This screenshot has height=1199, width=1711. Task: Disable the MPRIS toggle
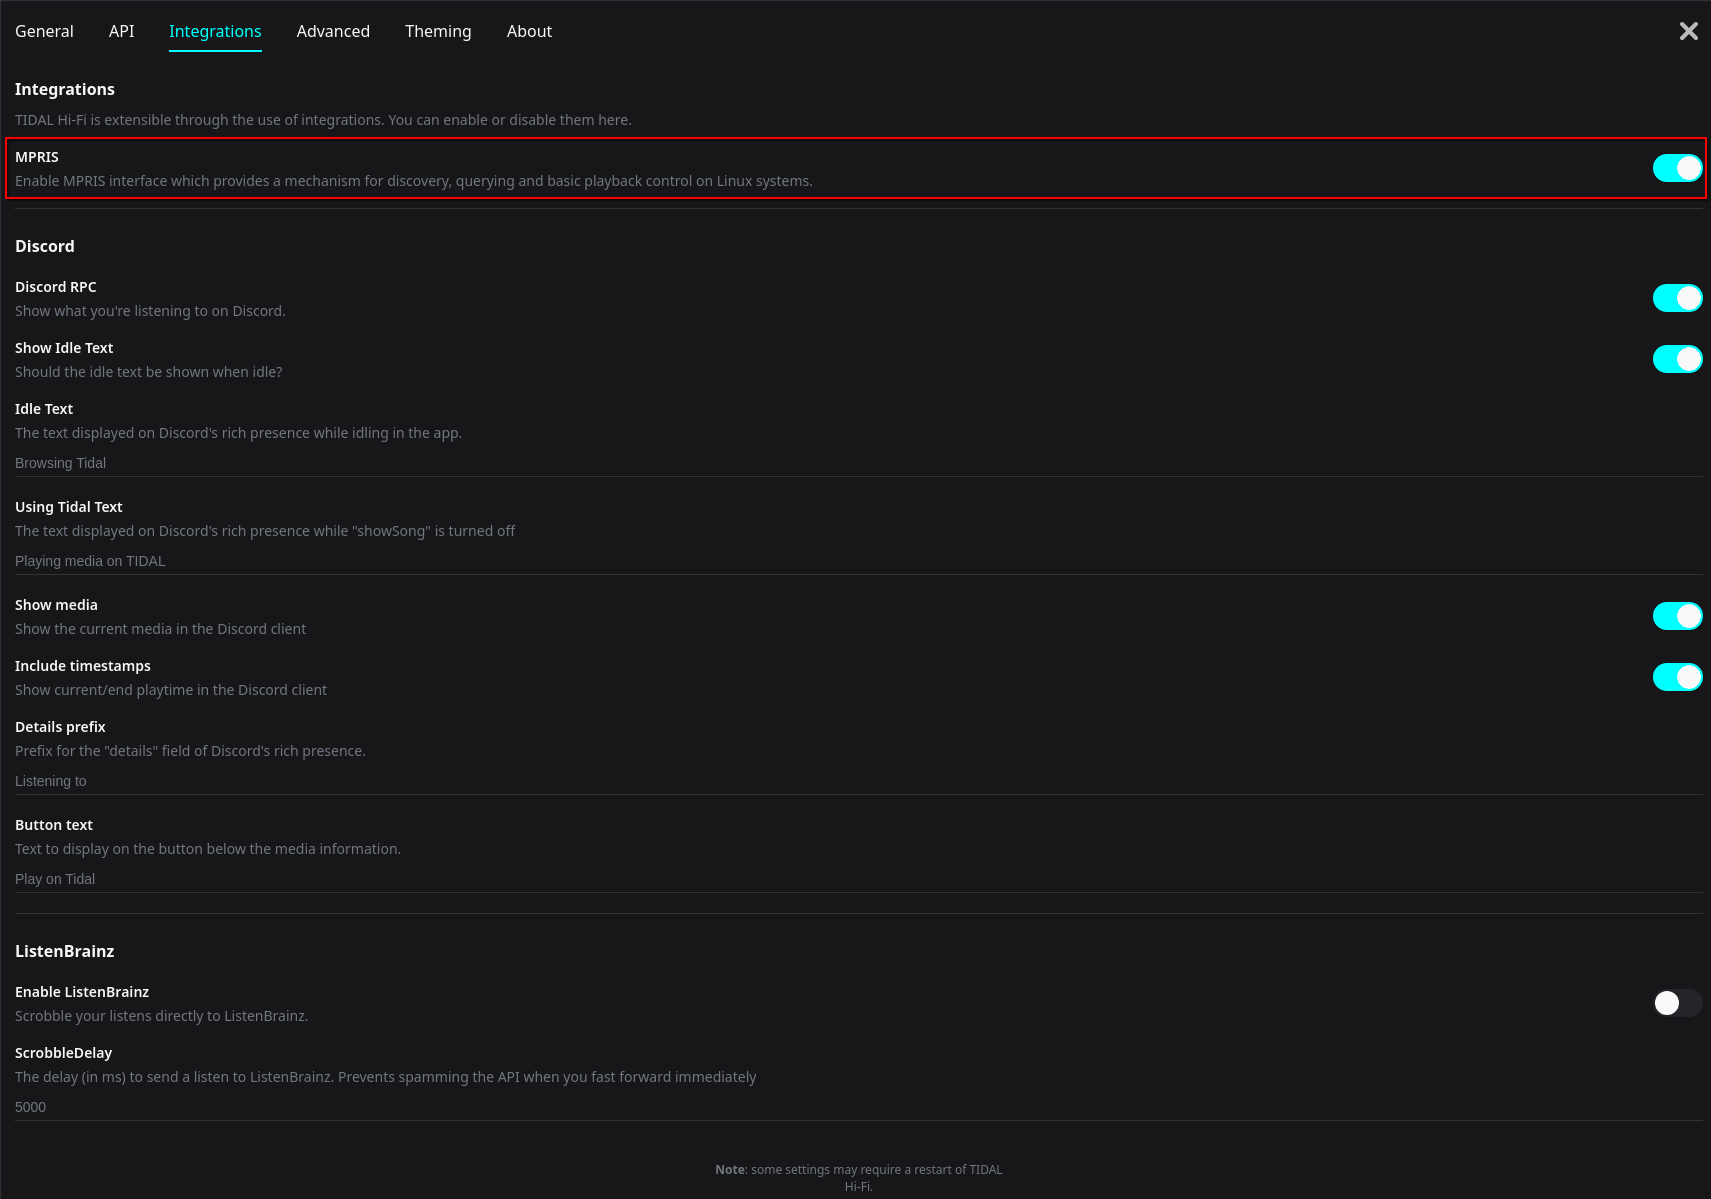point(1677,168)
